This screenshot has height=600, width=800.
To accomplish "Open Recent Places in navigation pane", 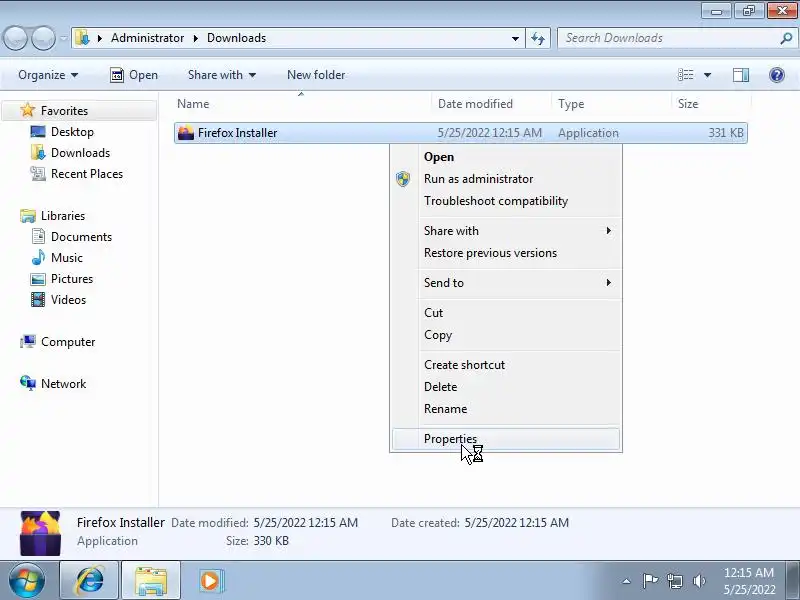I will click(x=87, y=173).
